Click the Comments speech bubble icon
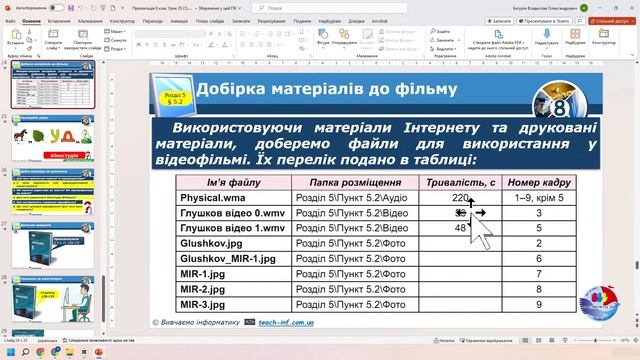Viewport: 640px width, 360px height. click(x=580, y=21)
